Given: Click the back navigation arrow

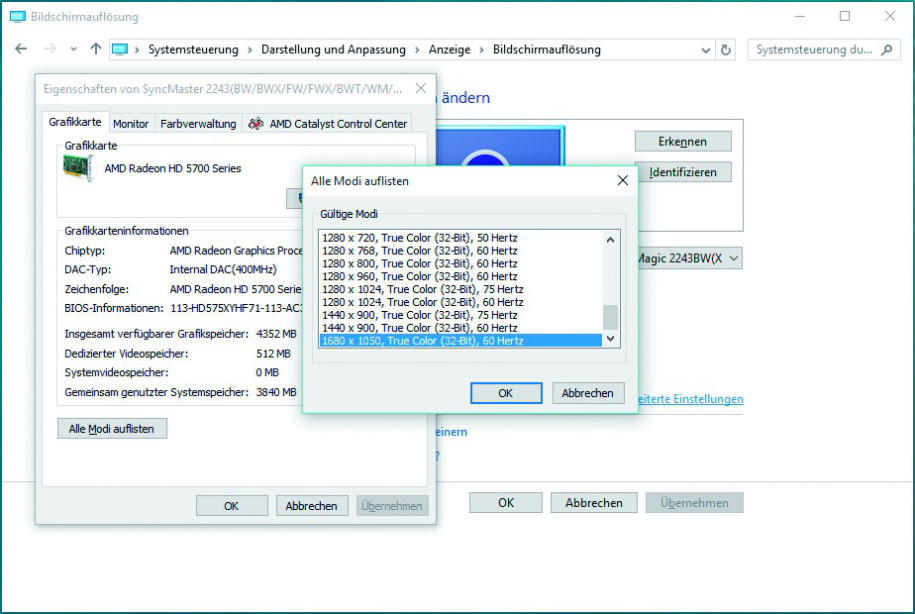Looking at the screenshot, I should coord(21,49).
